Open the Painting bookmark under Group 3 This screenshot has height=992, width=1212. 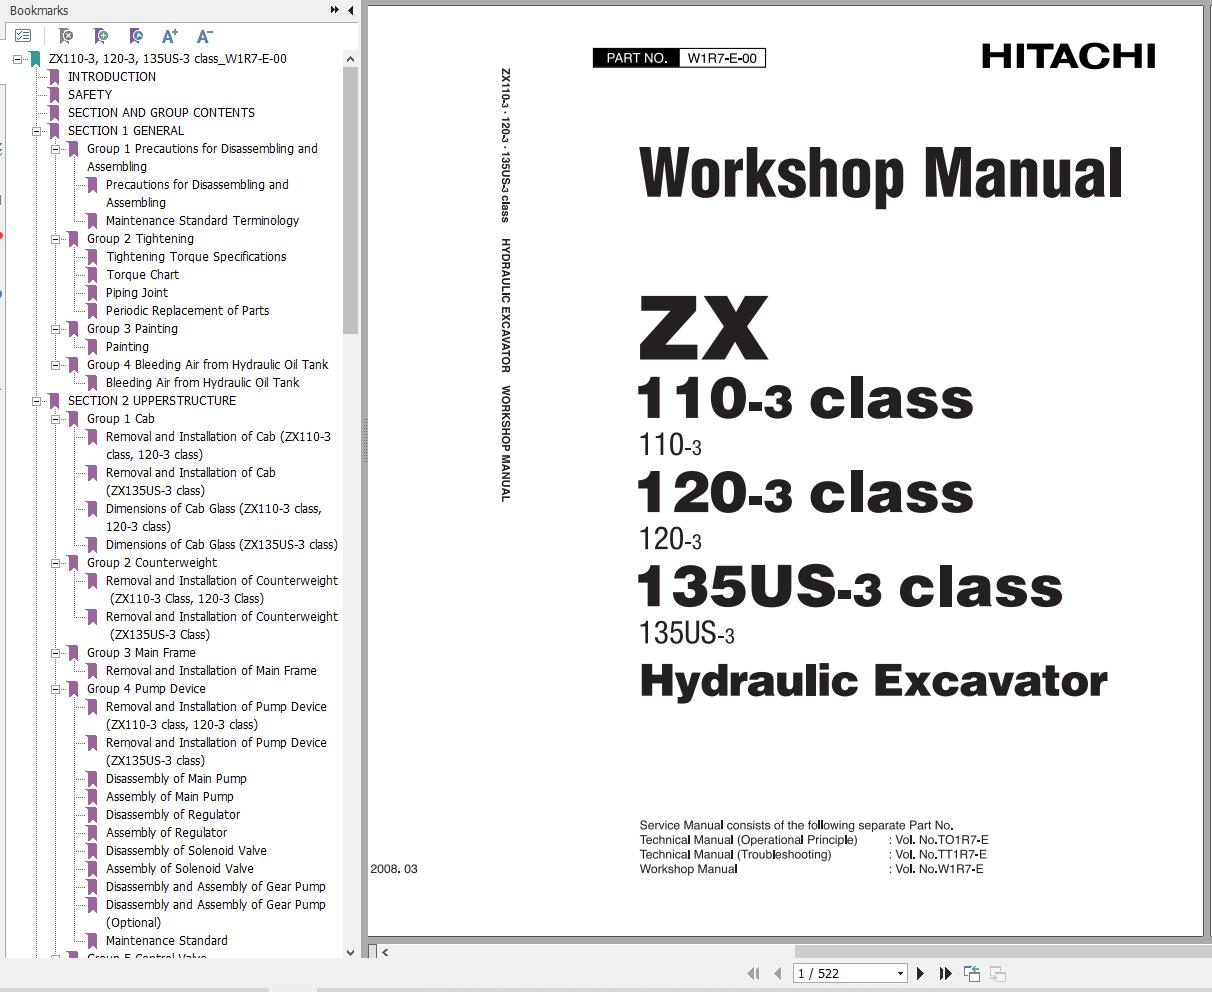click(x=127, y=347)
